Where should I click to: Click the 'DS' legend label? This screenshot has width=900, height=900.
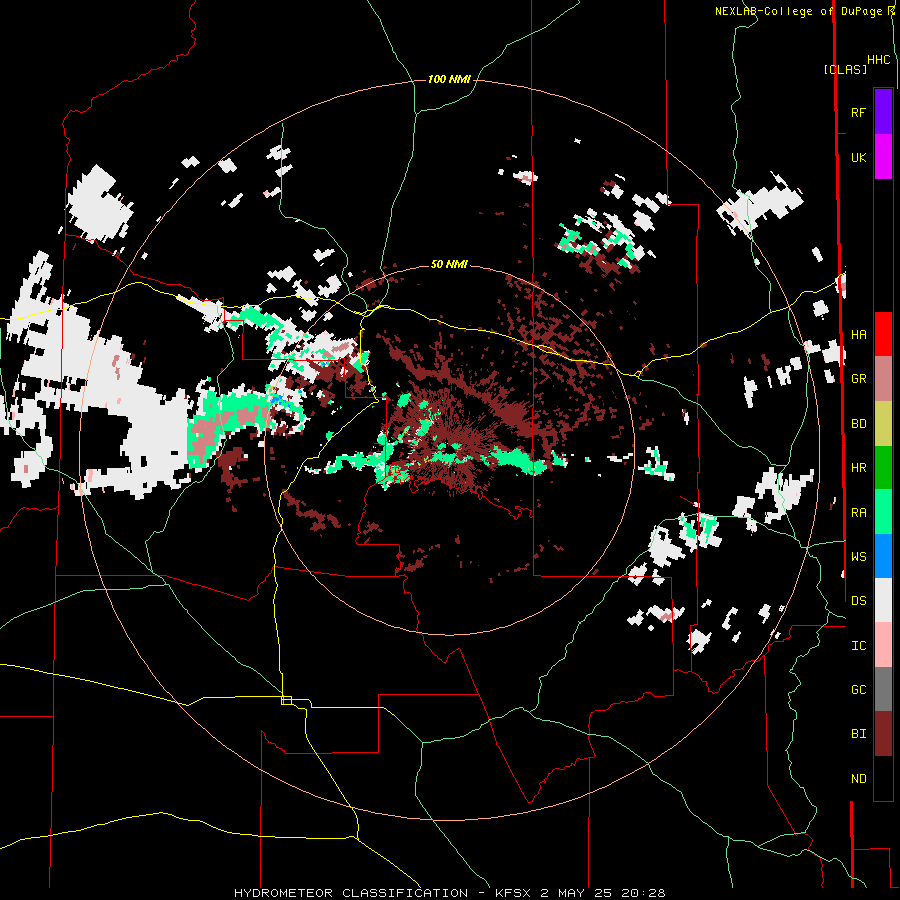(858, 601)
